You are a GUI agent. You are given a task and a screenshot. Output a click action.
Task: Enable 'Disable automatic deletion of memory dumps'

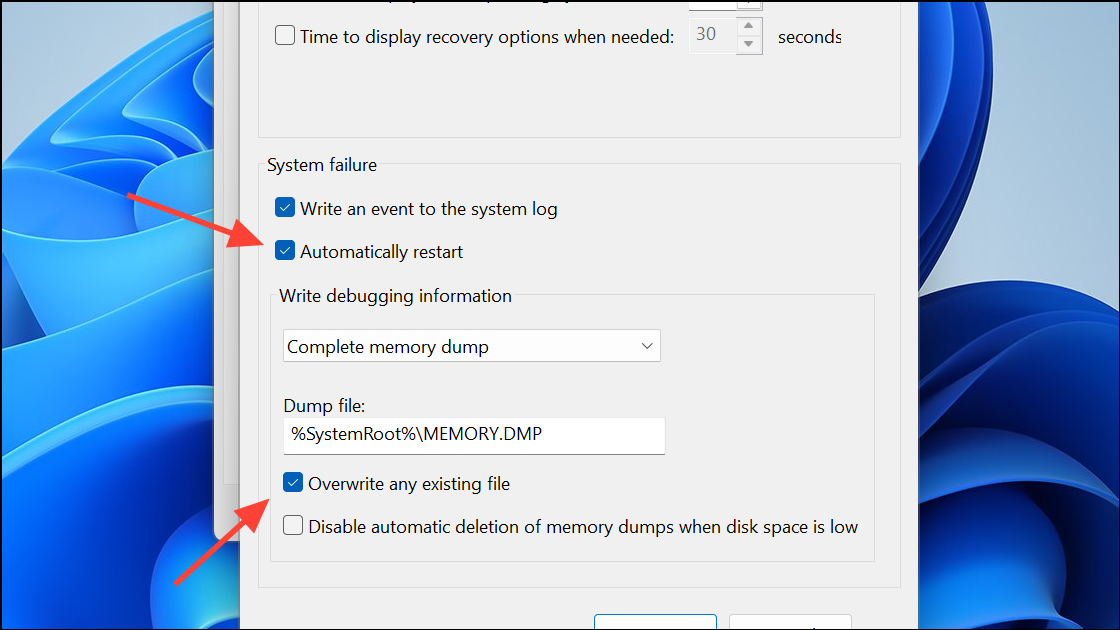point(293,526)
